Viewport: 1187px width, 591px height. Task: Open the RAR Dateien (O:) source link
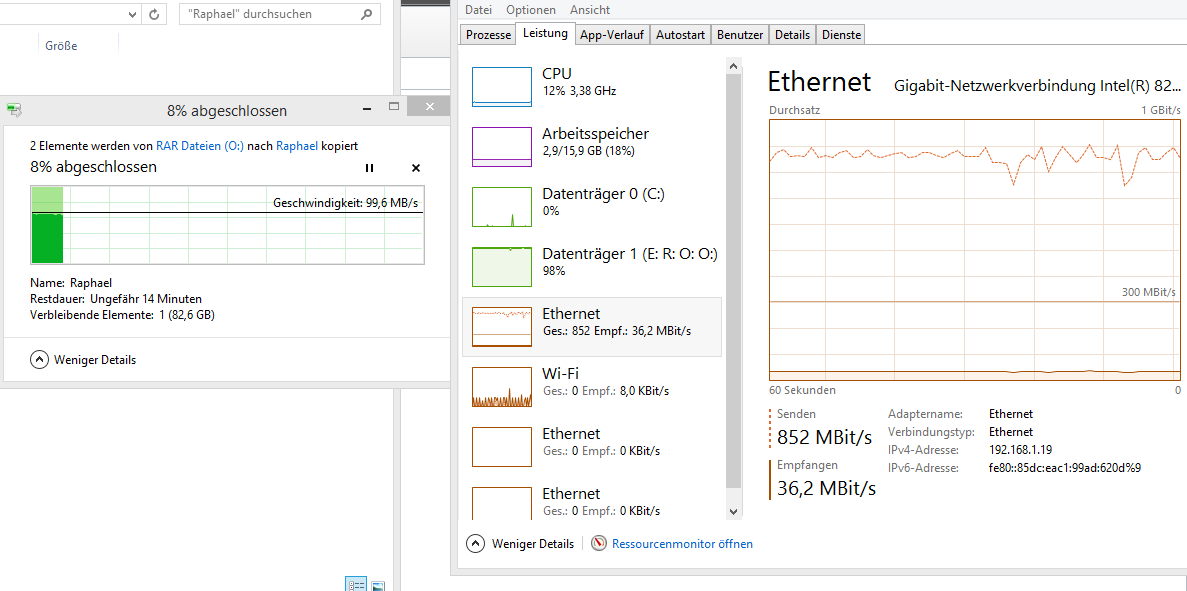(x=199, y=146)
